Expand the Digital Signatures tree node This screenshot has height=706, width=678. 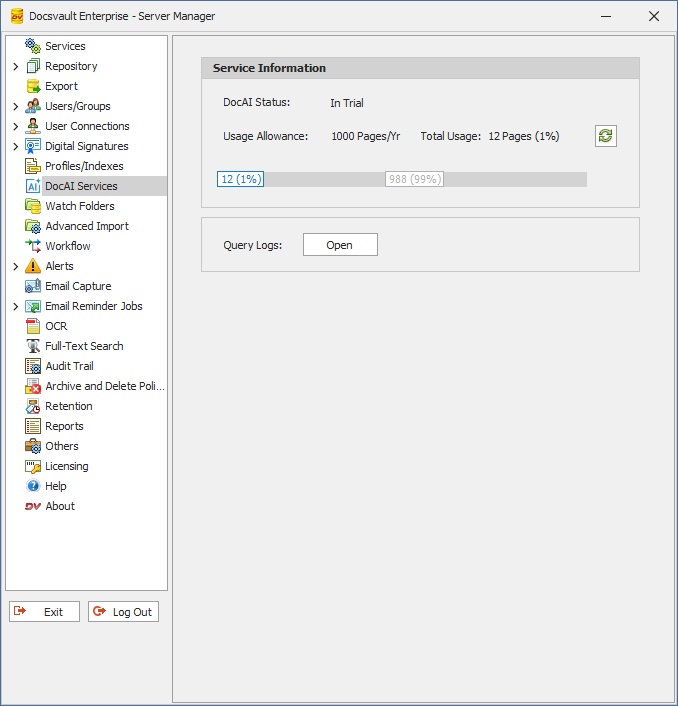point(16,146)
